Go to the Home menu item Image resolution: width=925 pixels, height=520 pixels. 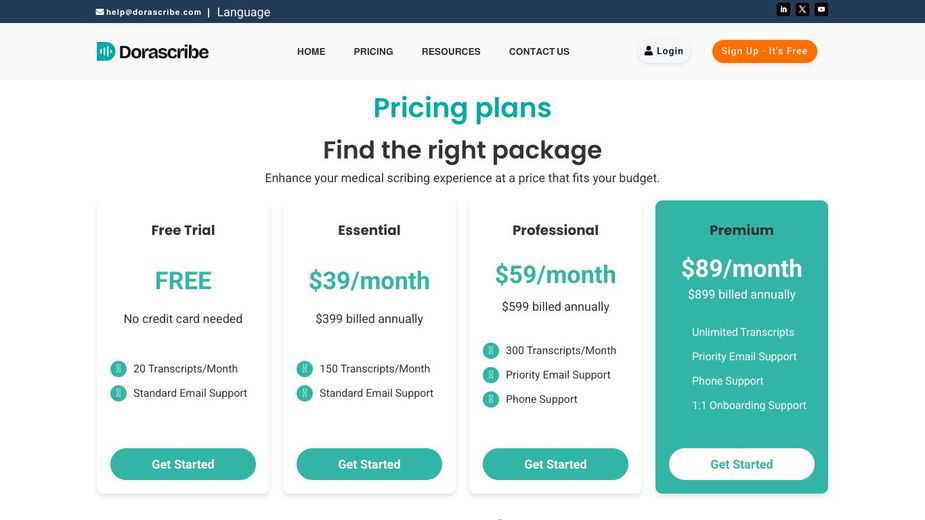pos(311,52)
